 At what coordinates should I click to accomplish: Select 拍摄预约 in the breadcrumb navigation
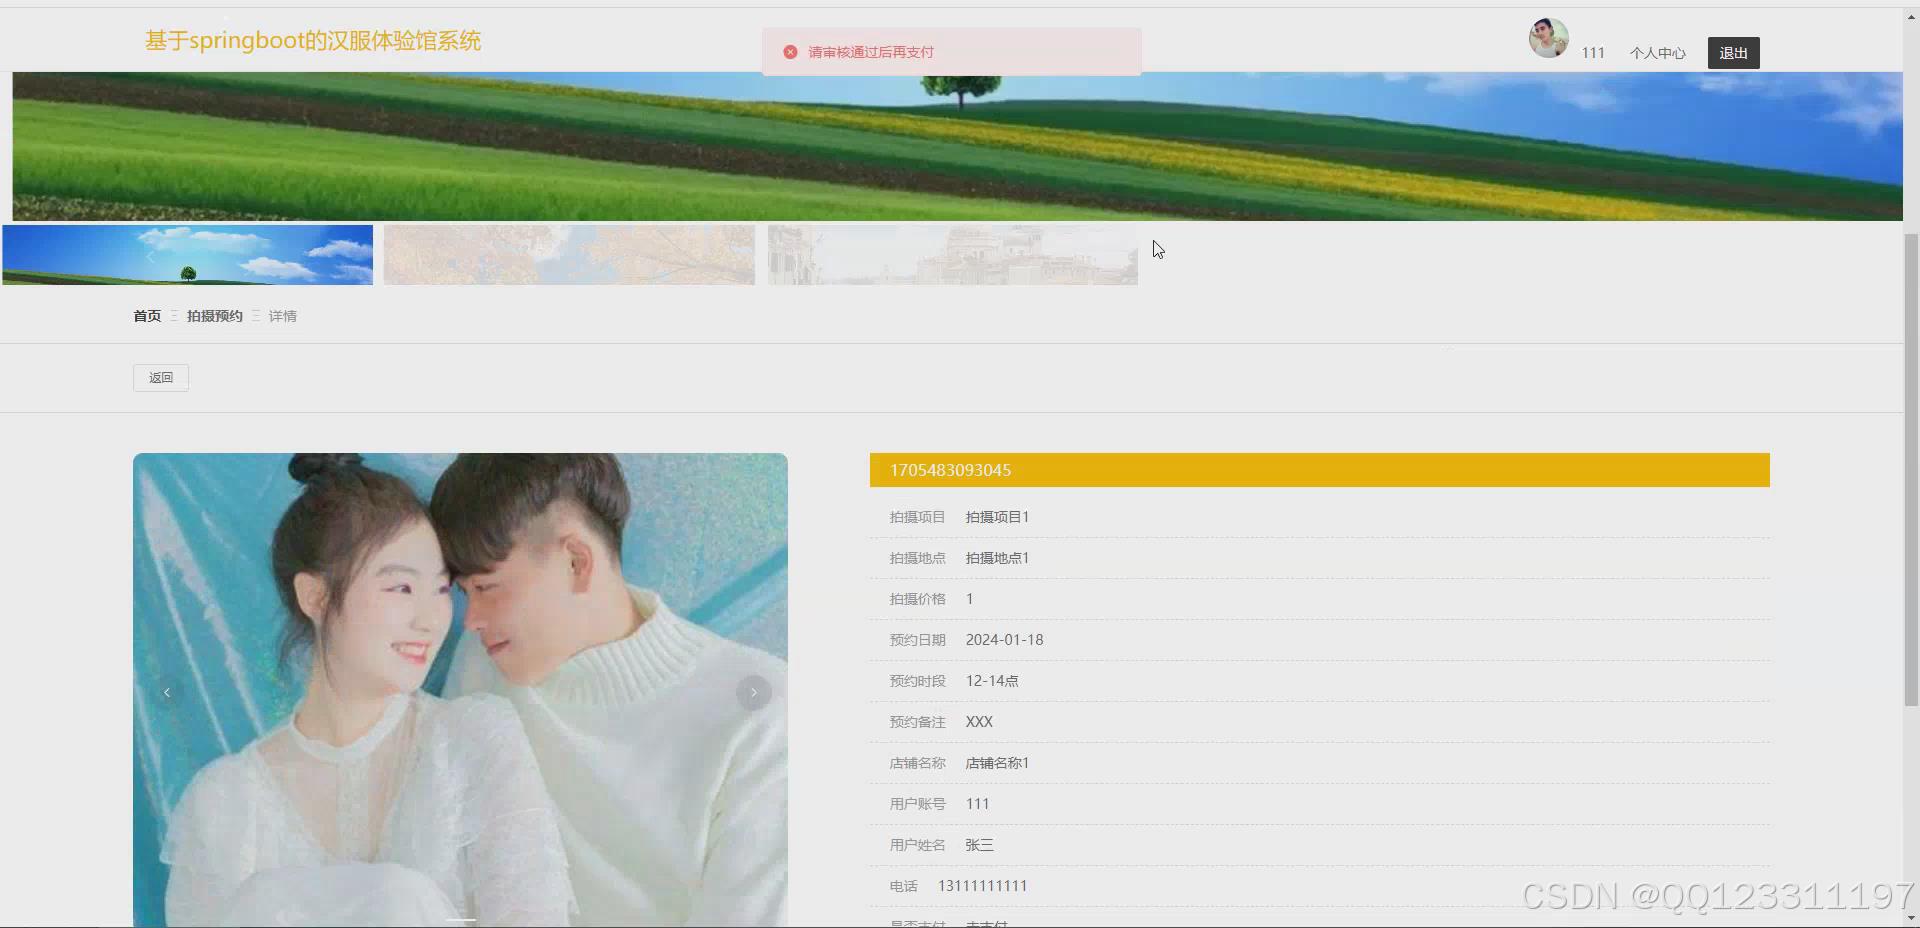(x=214, y=315)
